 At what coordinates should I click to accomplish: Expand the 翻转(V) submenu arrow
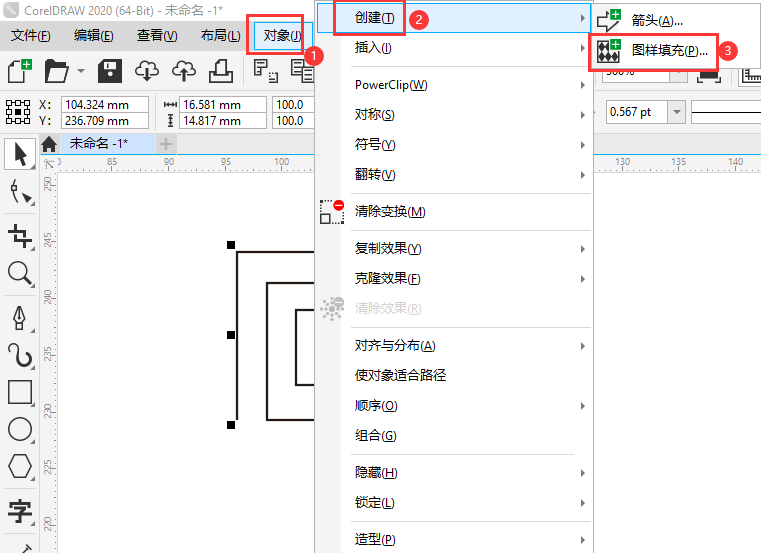[582, 175]
